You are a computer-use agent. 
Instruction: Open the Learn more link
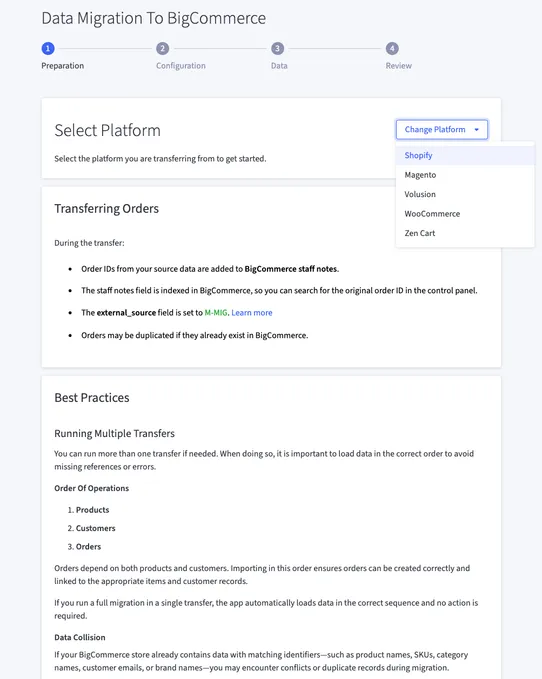tap(252, 313)
